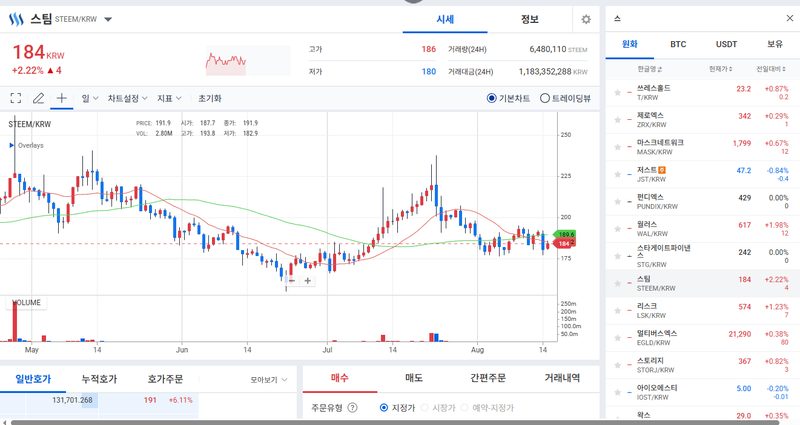Click the 184 red current price label

[x=564, y=243]
